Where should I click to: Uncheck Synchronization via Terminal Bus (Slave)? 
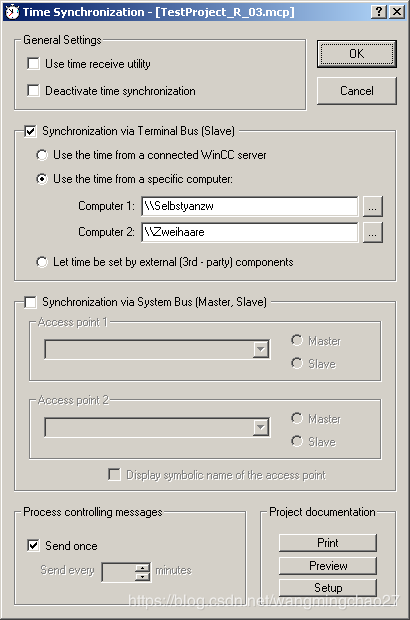click(x=30, y=131)
